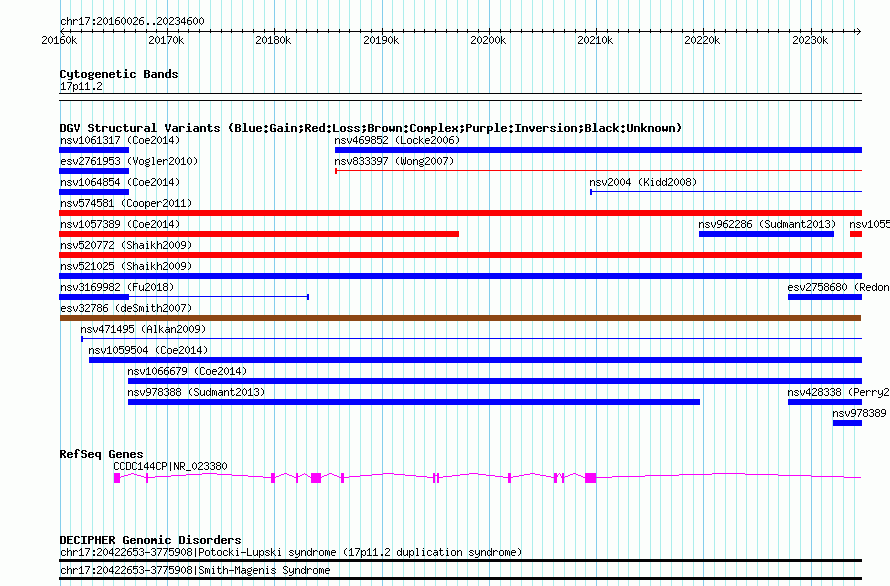890x586 pixels.
Task: Select nsv962286 (Sudmant2013) variant label
Action: 767,224
